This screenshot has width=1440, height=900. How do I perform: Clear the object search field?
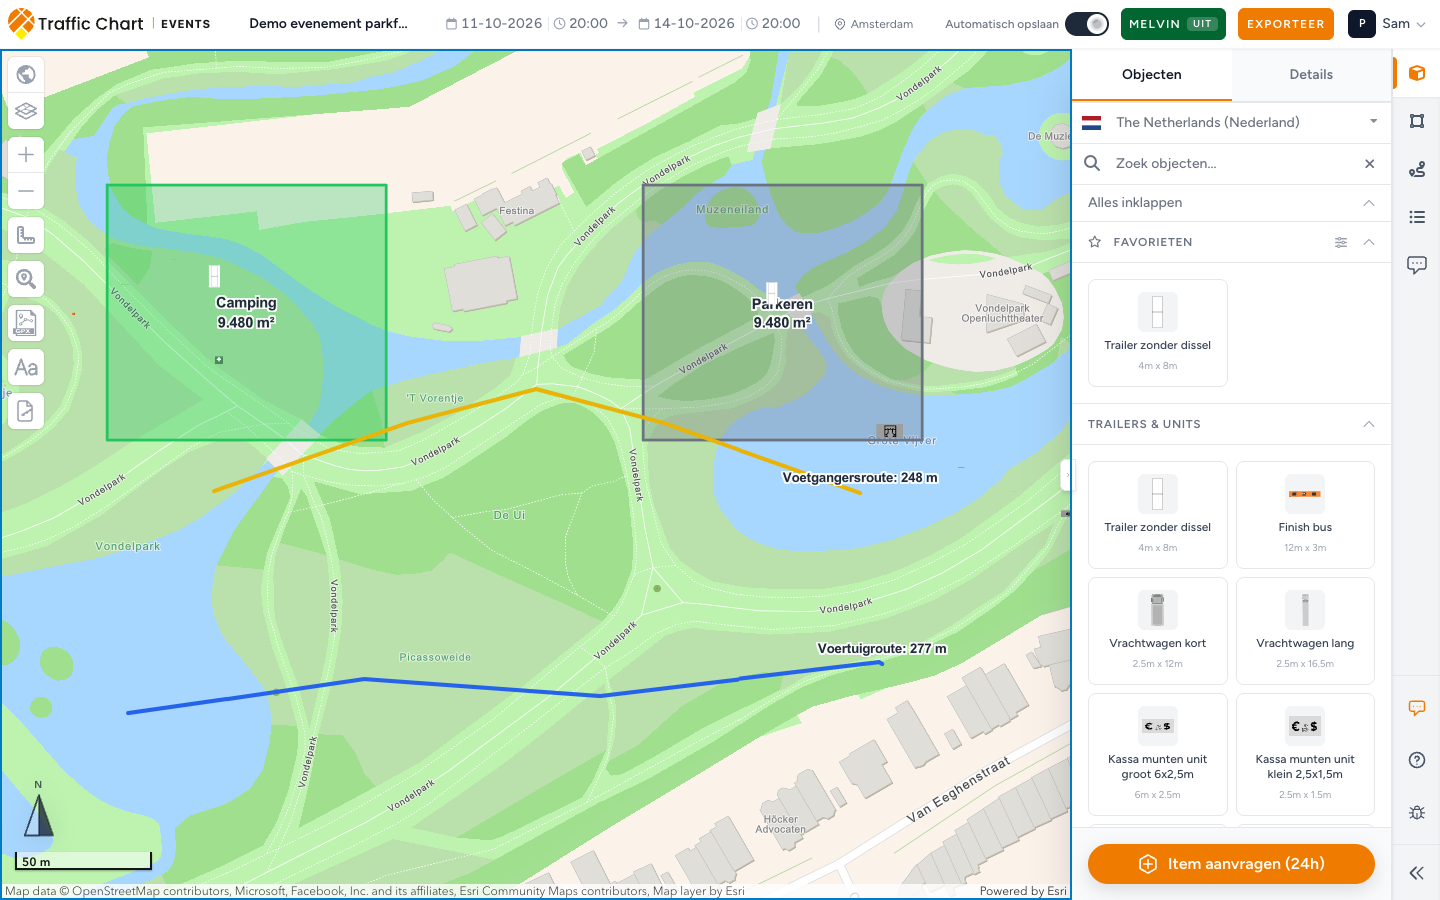(x=1370, y=164)
